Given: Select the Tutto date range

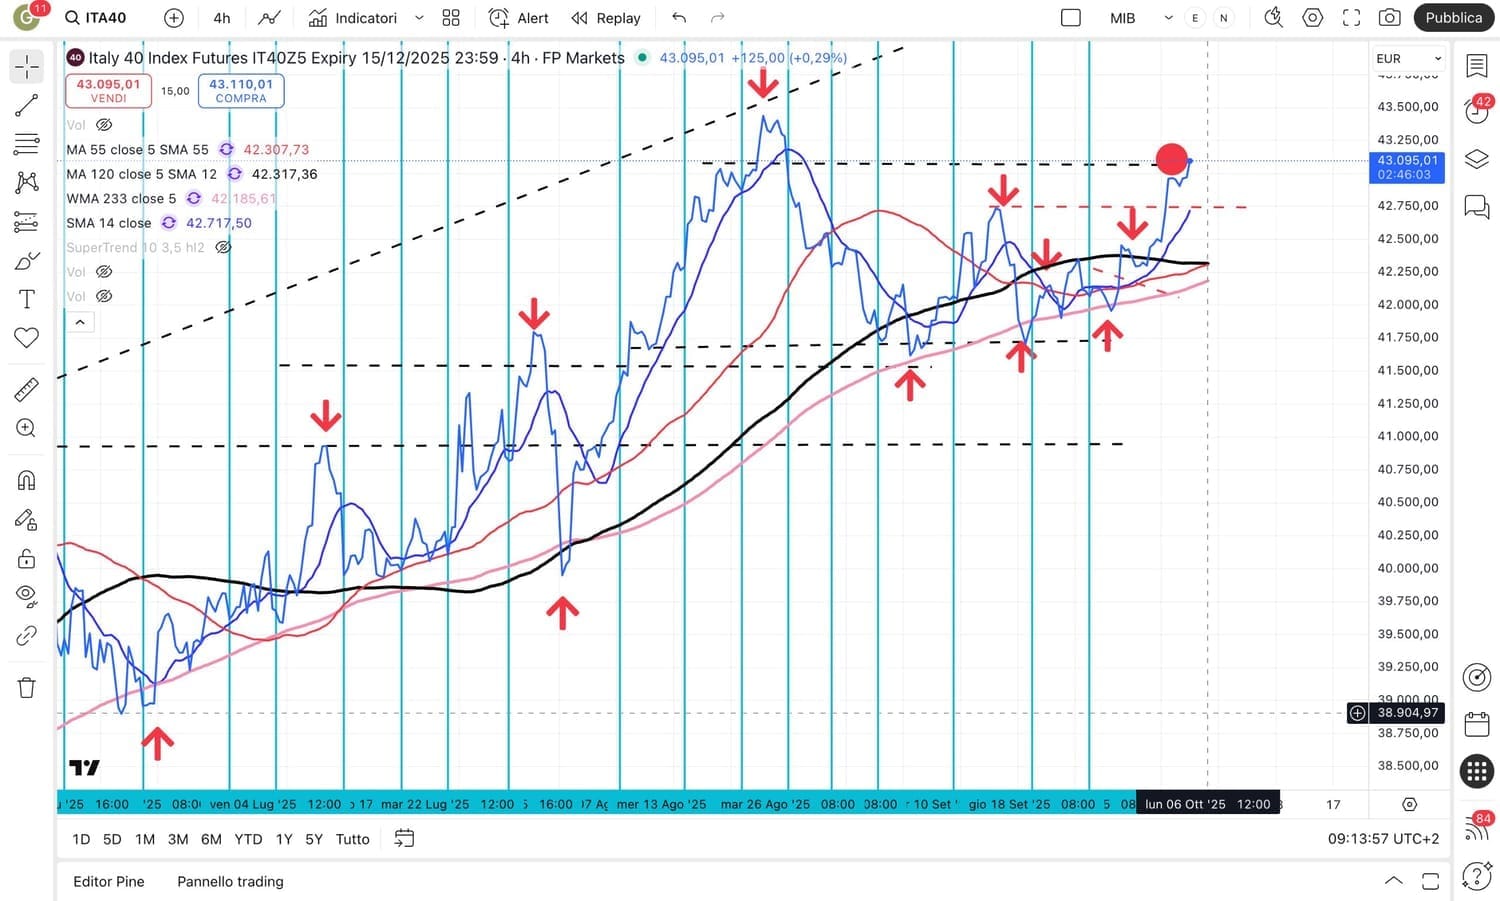Looking at the screenshot, I should coord(353,839).
